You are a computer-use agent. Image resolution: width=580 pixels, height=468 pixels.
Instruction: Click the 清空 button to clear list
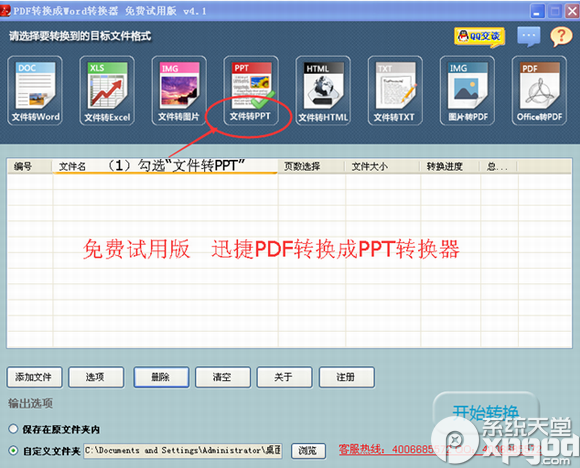[x=223, y=377]
